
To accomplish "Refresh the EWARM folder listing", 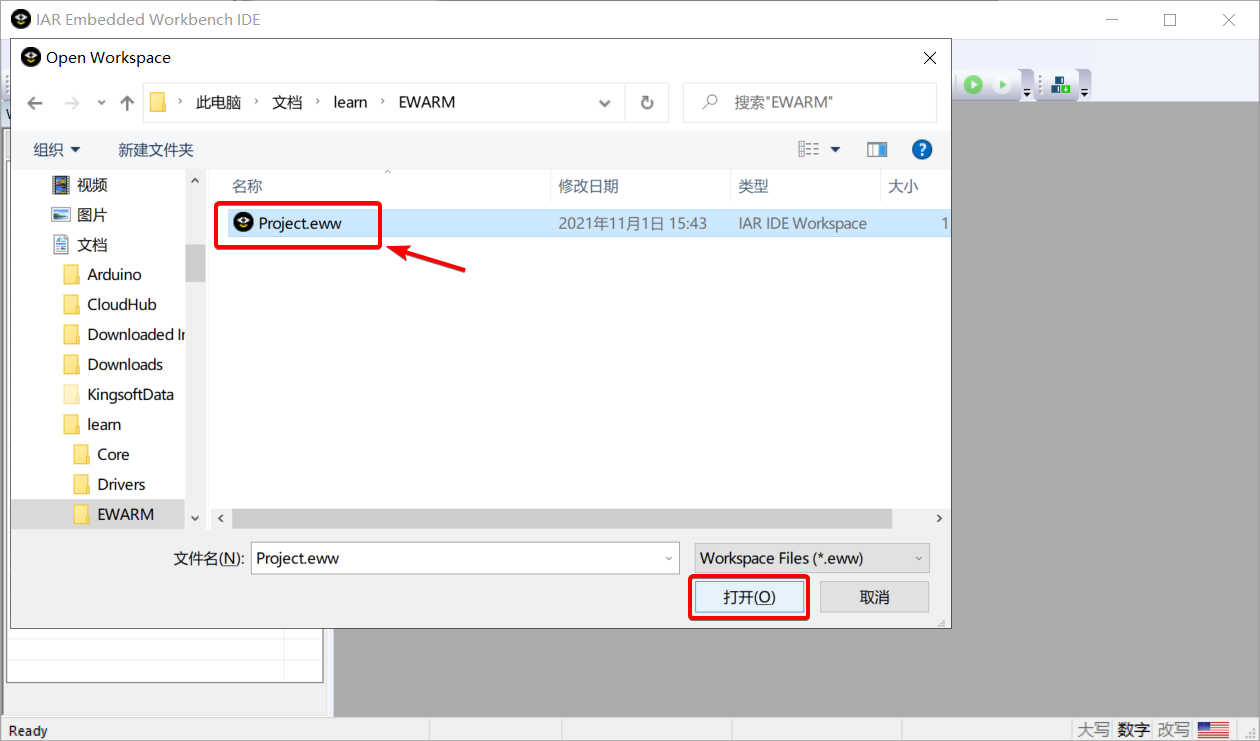I will [647, 103].
